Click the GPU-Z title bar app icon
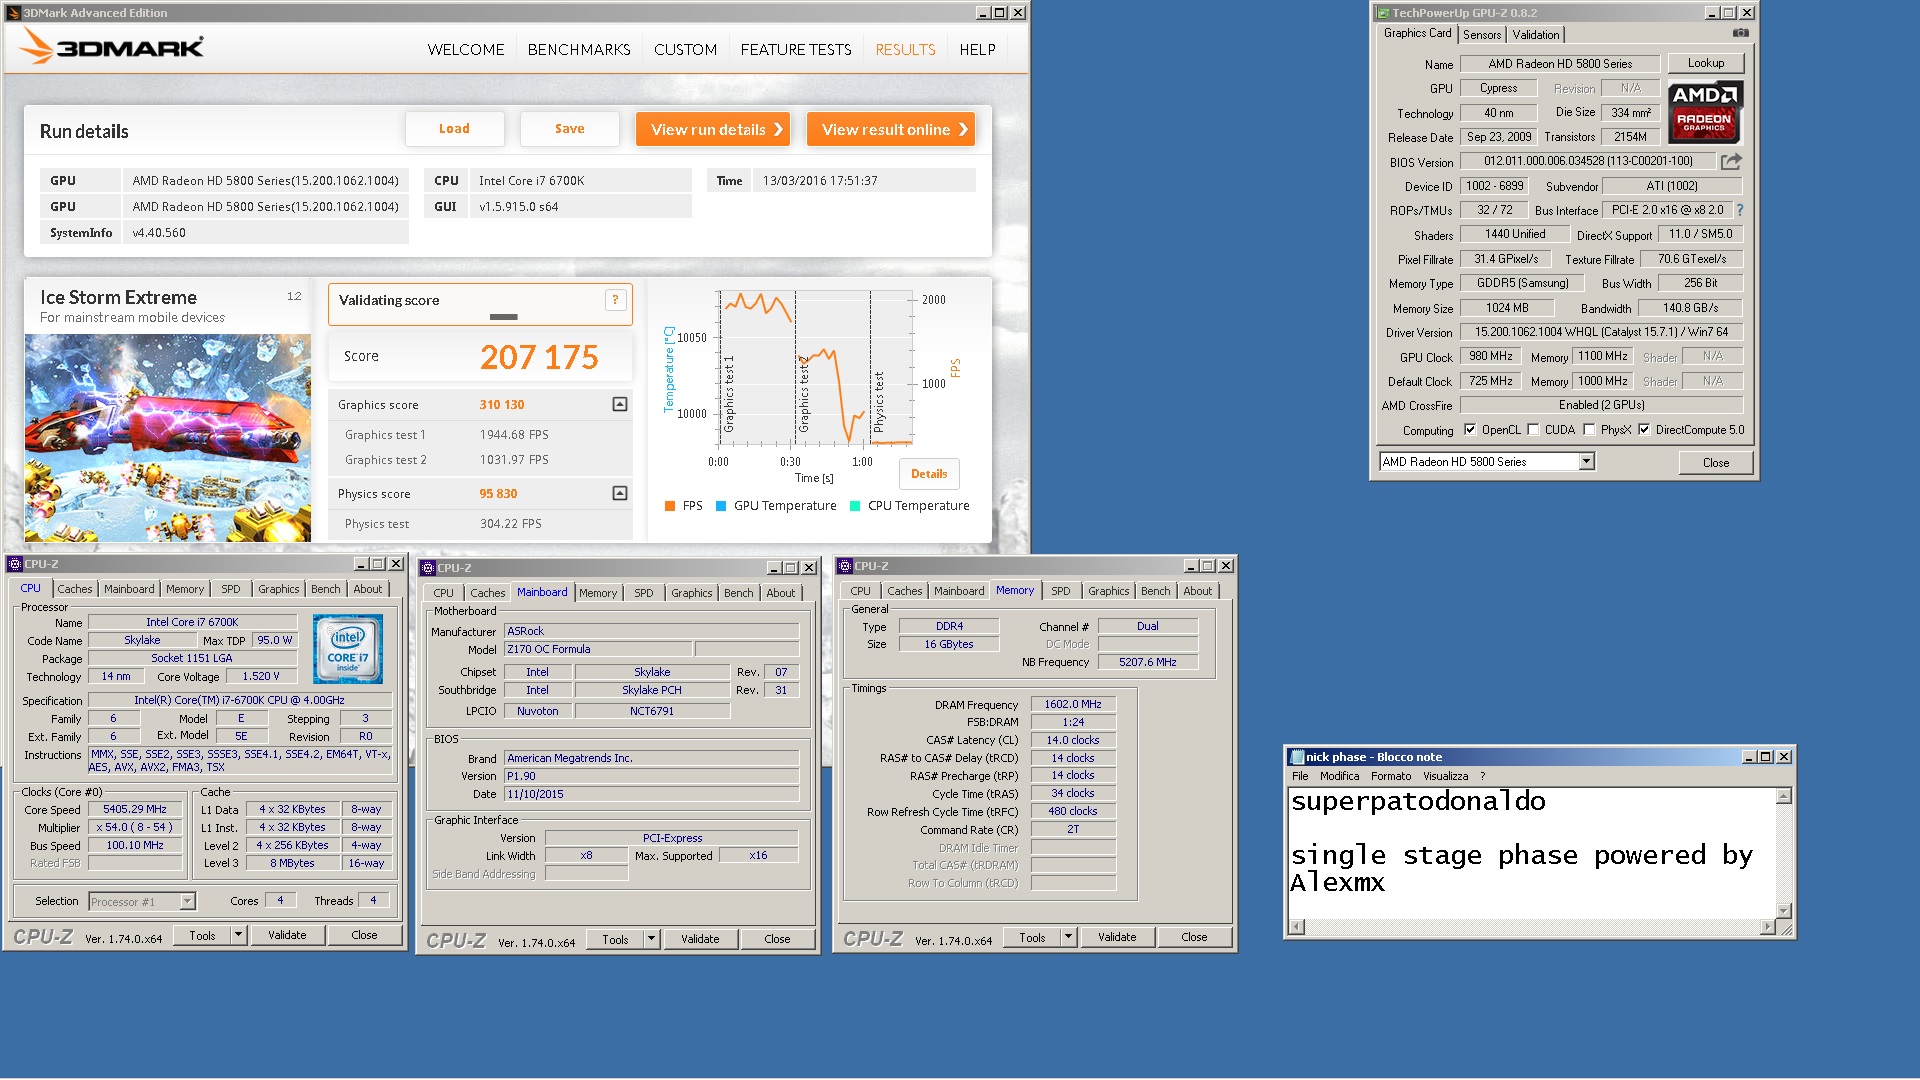This screenshot has height=1080, width=1920. [1383, 13]
